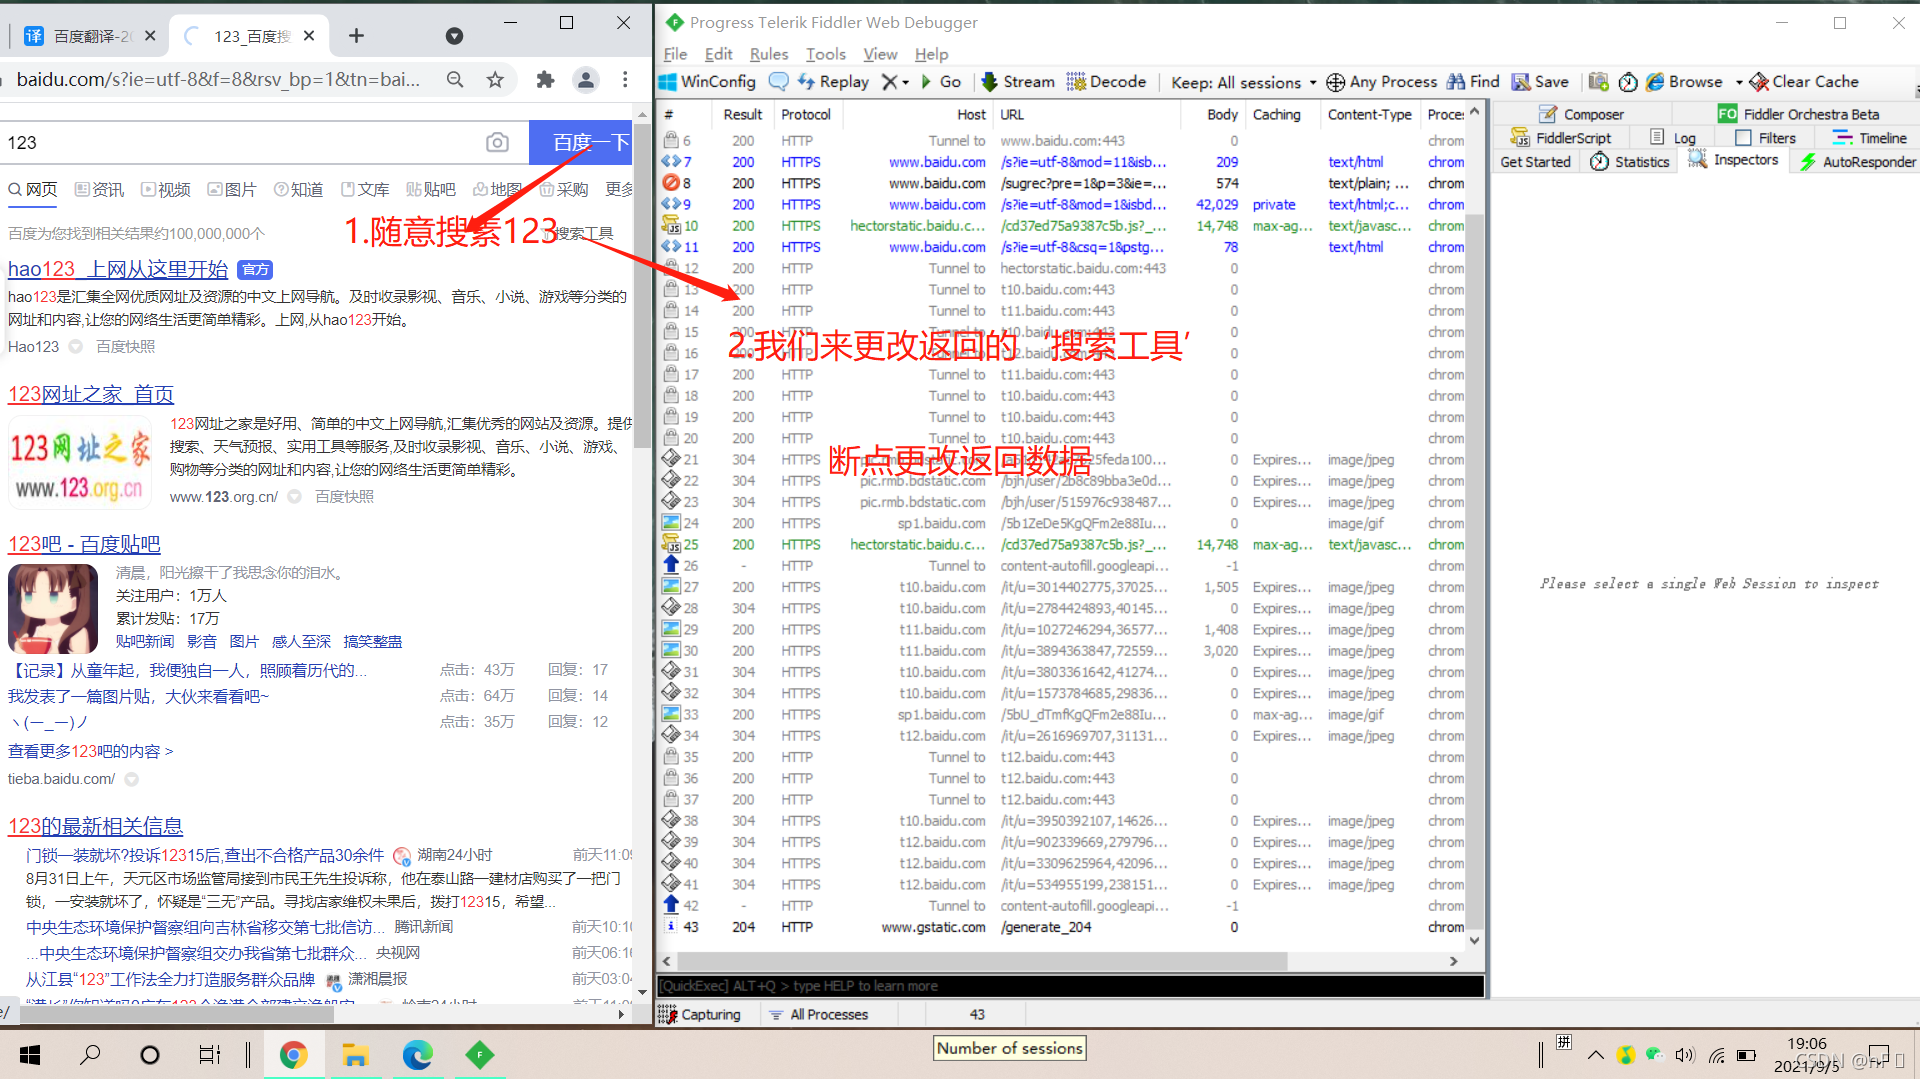
Task: Open the 资讯 tab on Baidu results
Action: coord(99,189)
